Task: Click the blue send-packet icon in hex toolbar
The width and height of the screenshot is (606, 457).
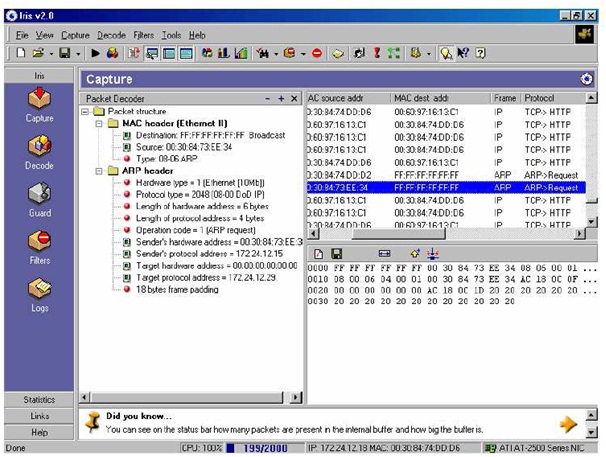Action: (x=433, y=254)
